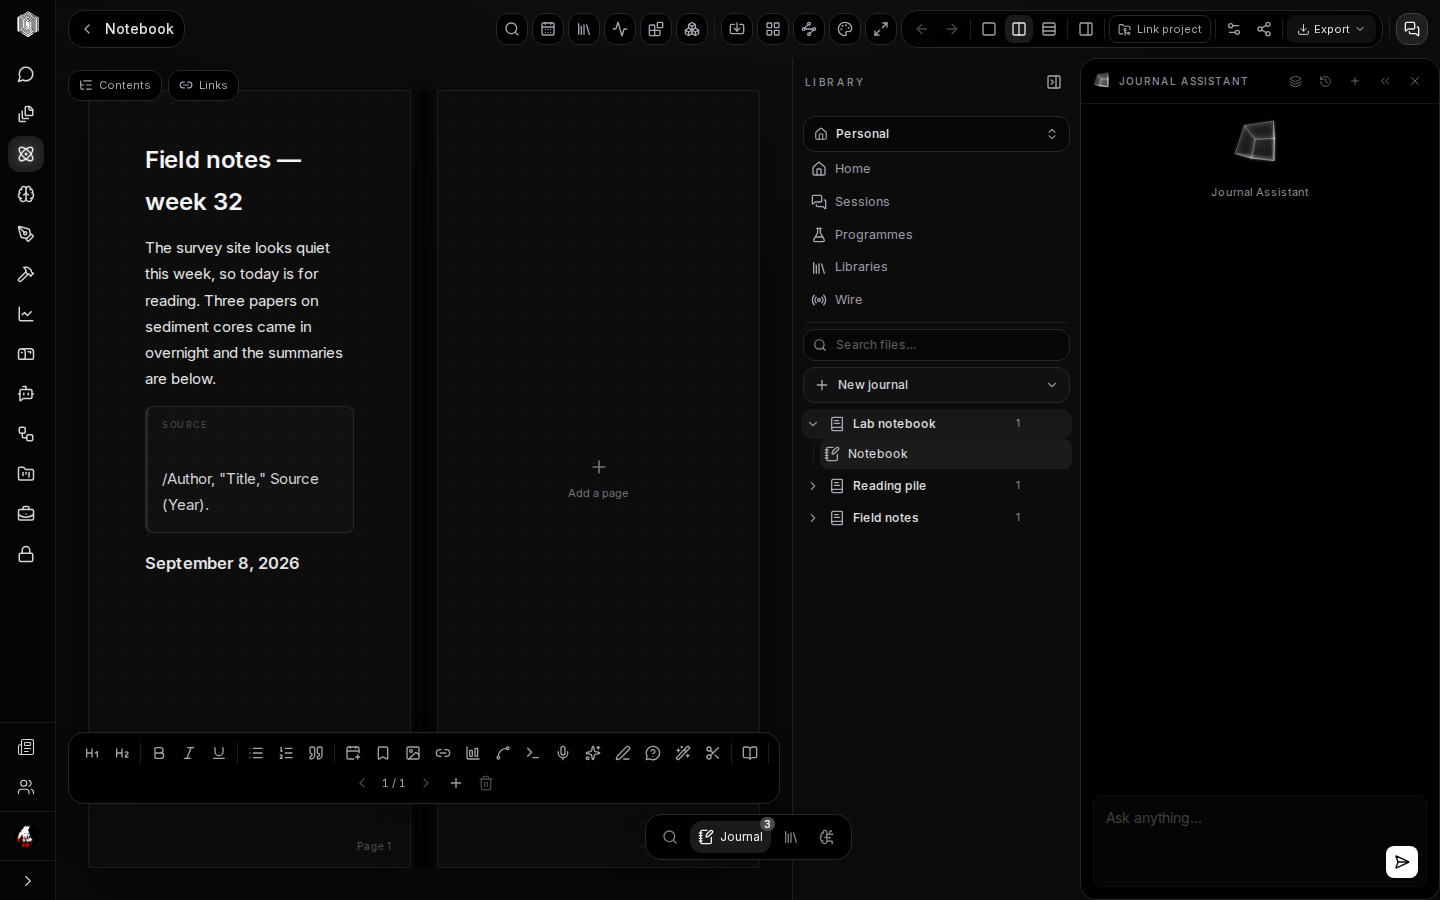Toggle the right sidebar panel layout
The image size is (1440, 900).
point(1086,29)
